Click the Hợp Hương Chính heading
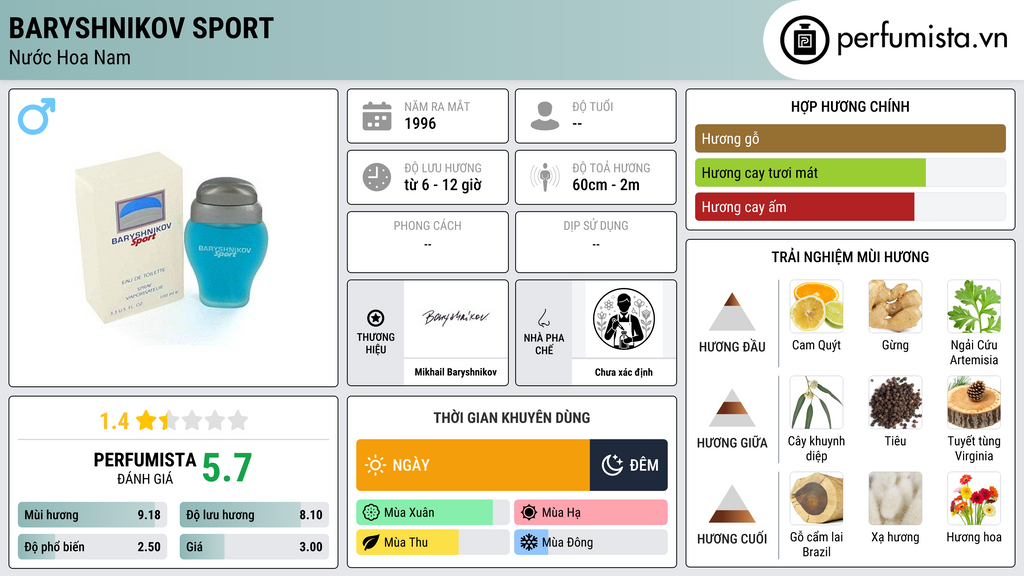 pos(850,106)
